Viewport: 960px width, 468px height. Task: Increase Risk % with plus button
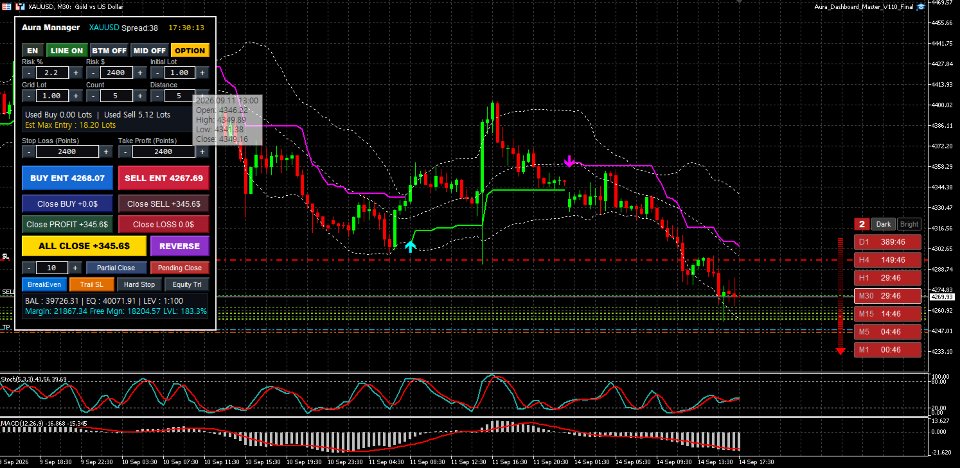tap(76, 73)
